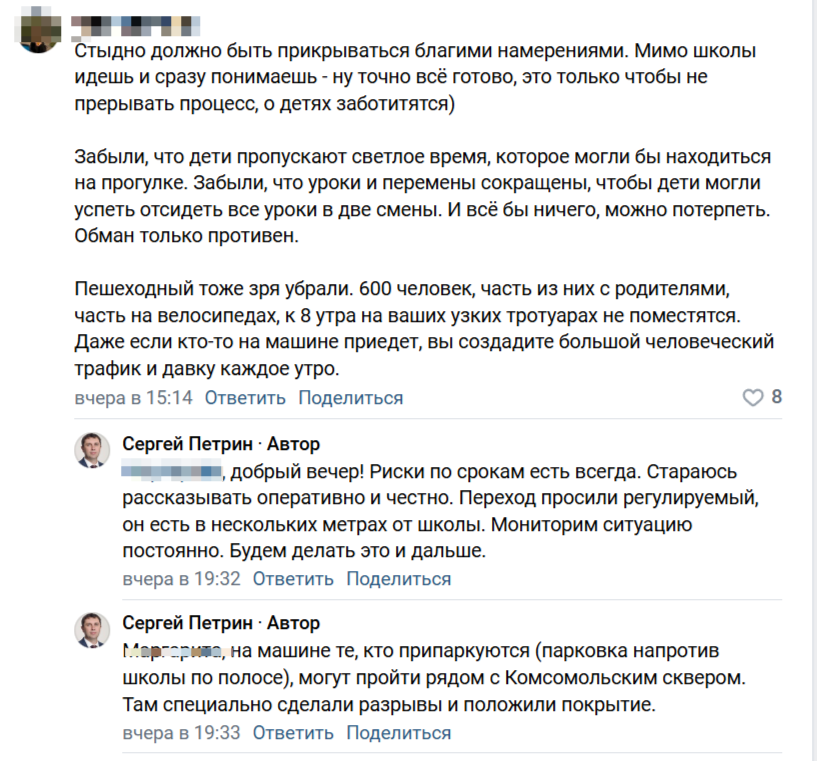The height and width of the screenshot is (761, 817).
Task: Click the blurred mention before 'добрый вечер'
Action: [x=171, y=470]
